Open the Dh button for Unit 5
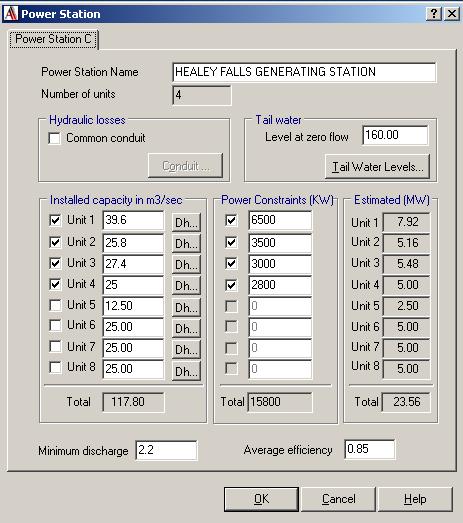 tap(186, 307)
